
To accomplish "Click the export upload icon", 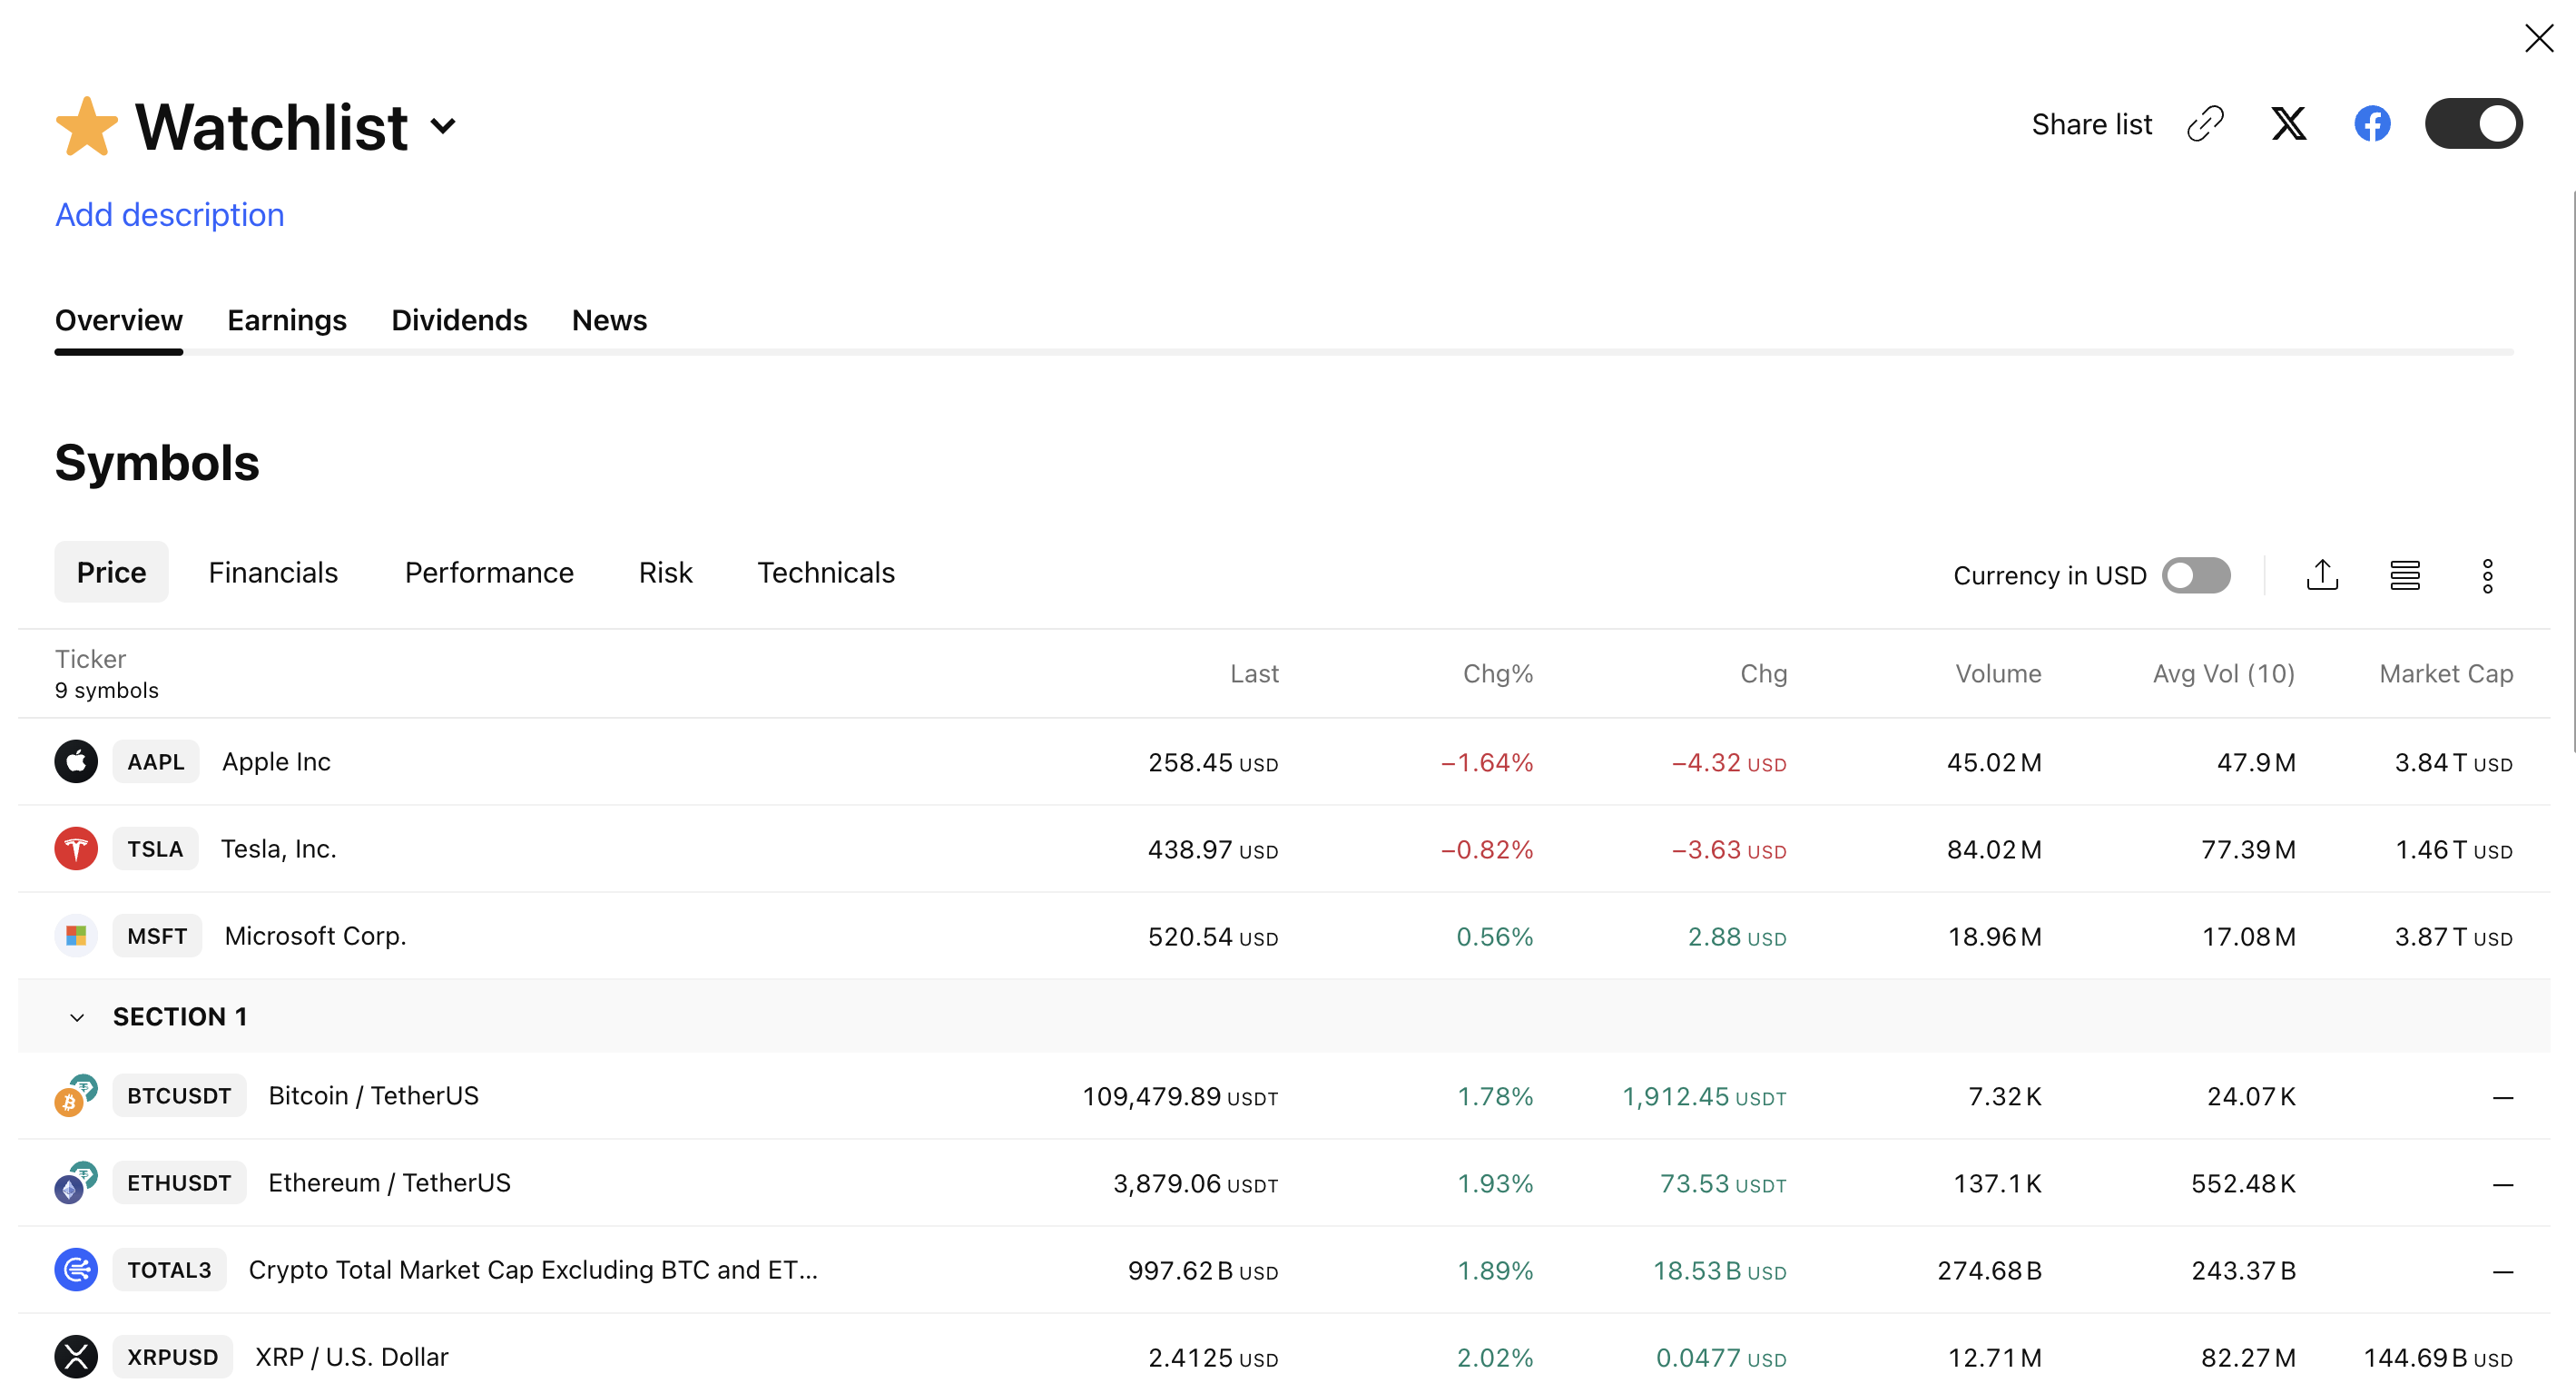I will coord(2322,575).
